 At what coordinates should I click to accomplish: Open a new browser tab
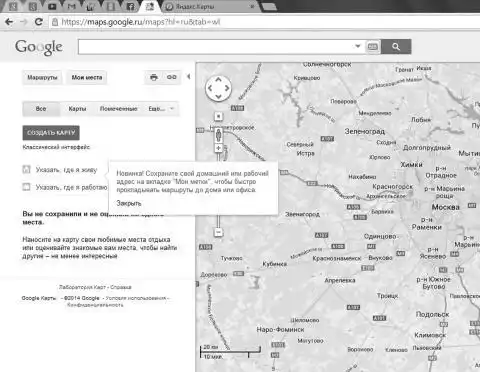click(x=268, y=6)
